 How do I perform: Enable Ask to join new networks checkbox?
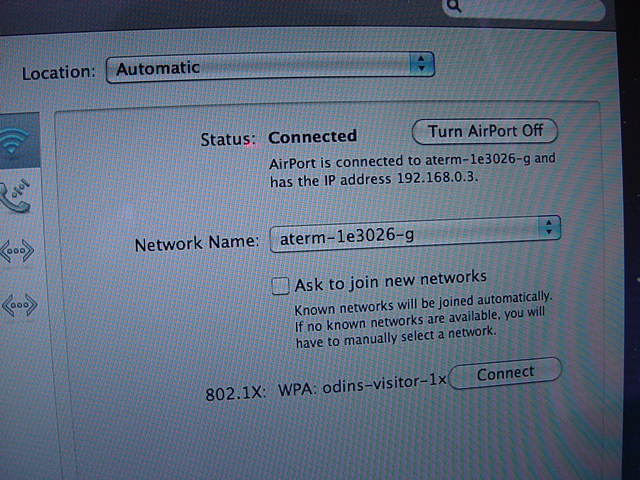pyautogui.click(x=280, y=285)
